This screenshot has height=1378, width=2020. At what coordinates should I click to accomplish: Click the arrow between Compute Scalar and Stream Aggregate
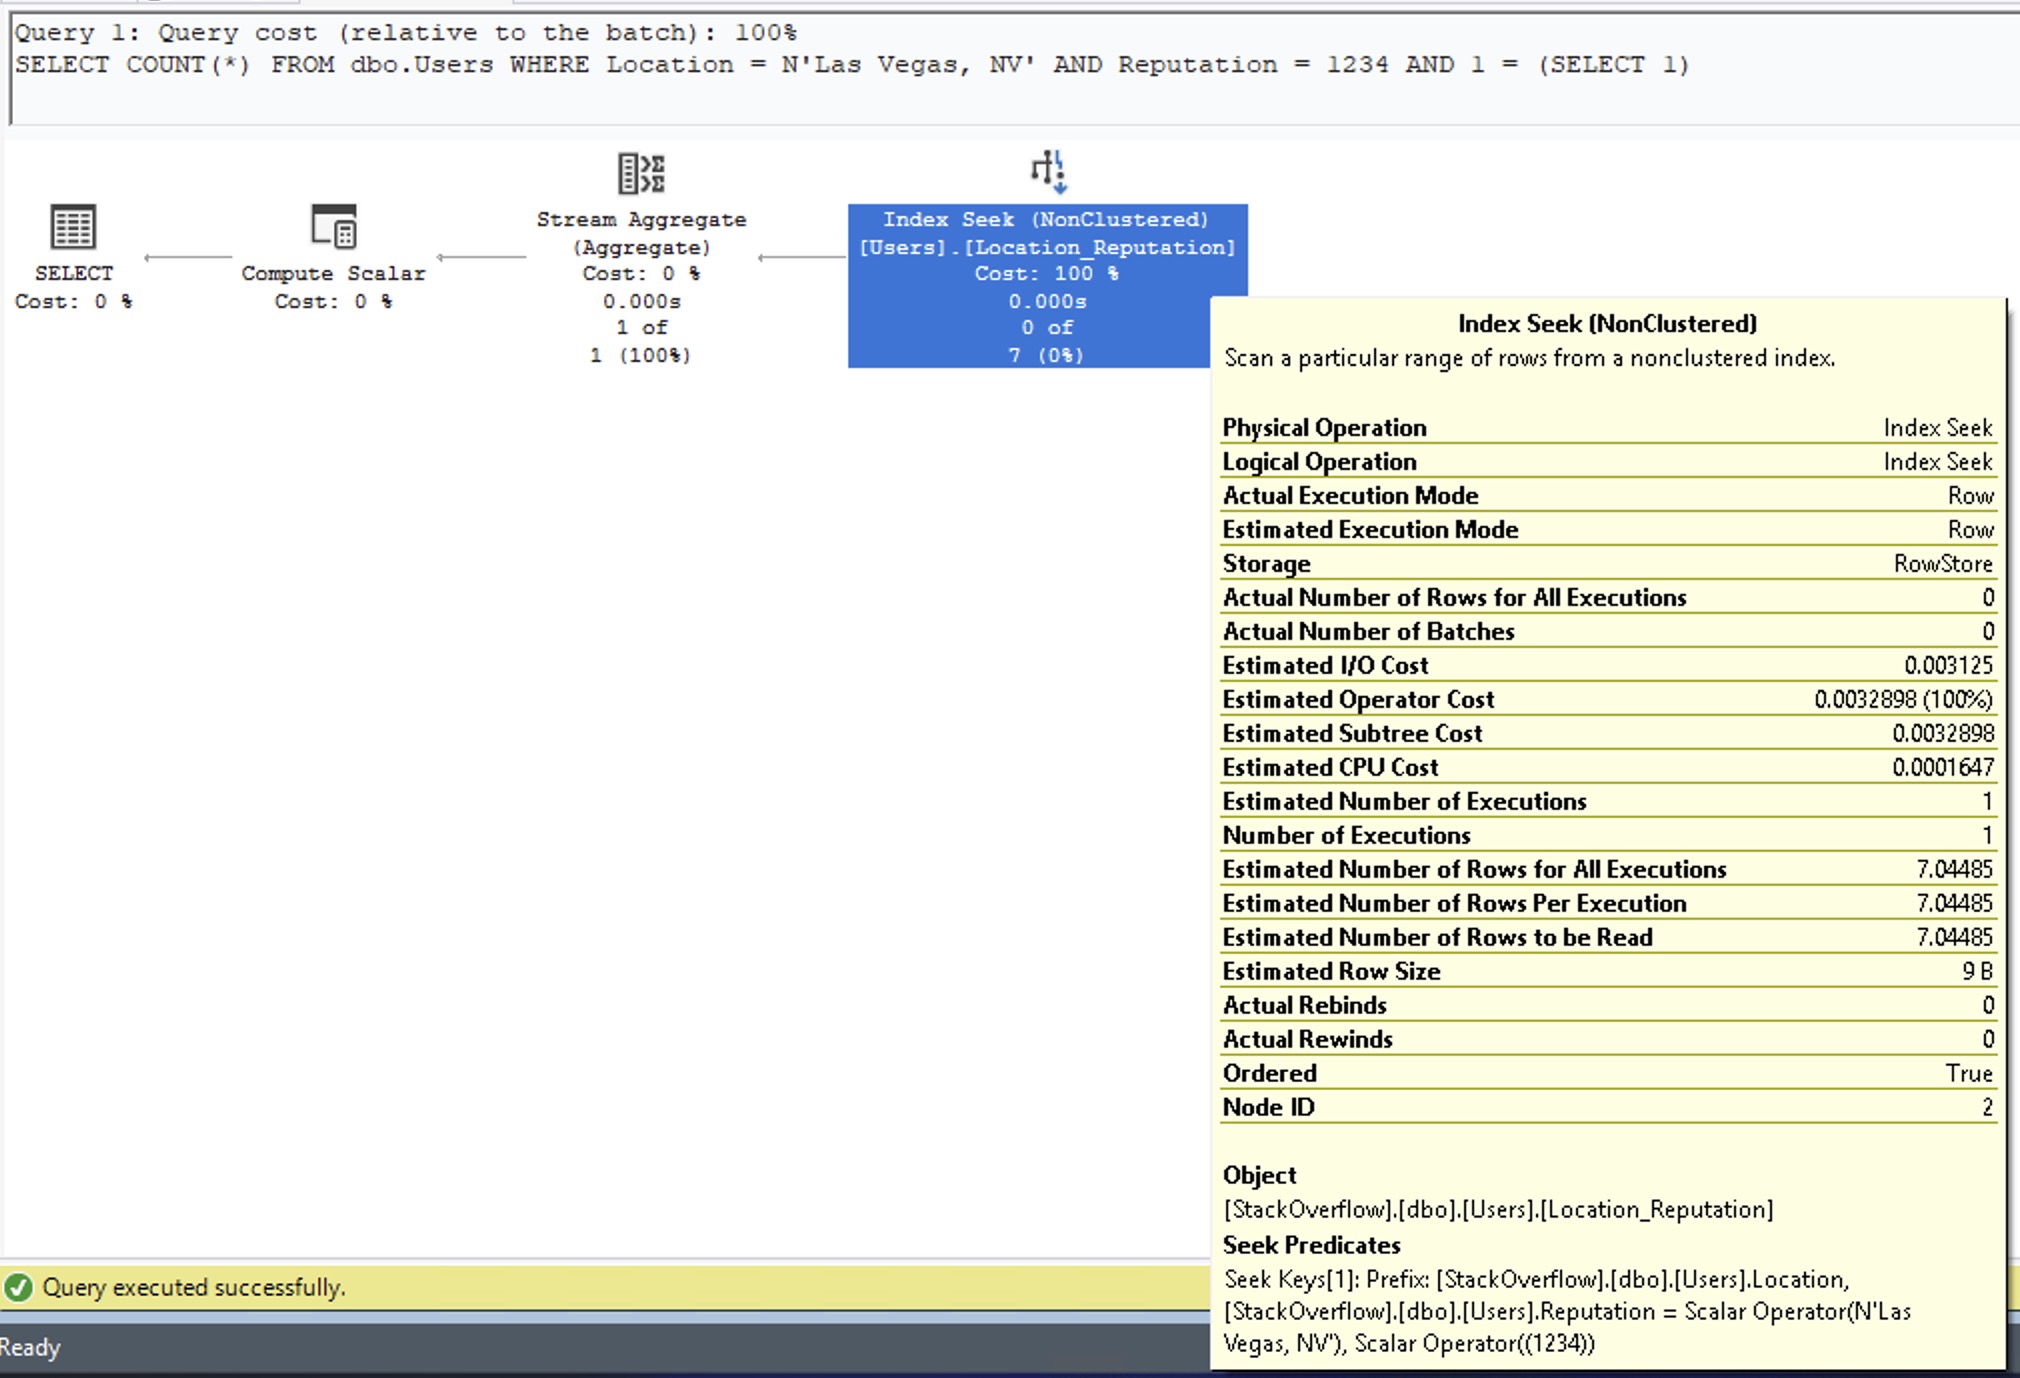pyautogui.click(x=481, y=257)
